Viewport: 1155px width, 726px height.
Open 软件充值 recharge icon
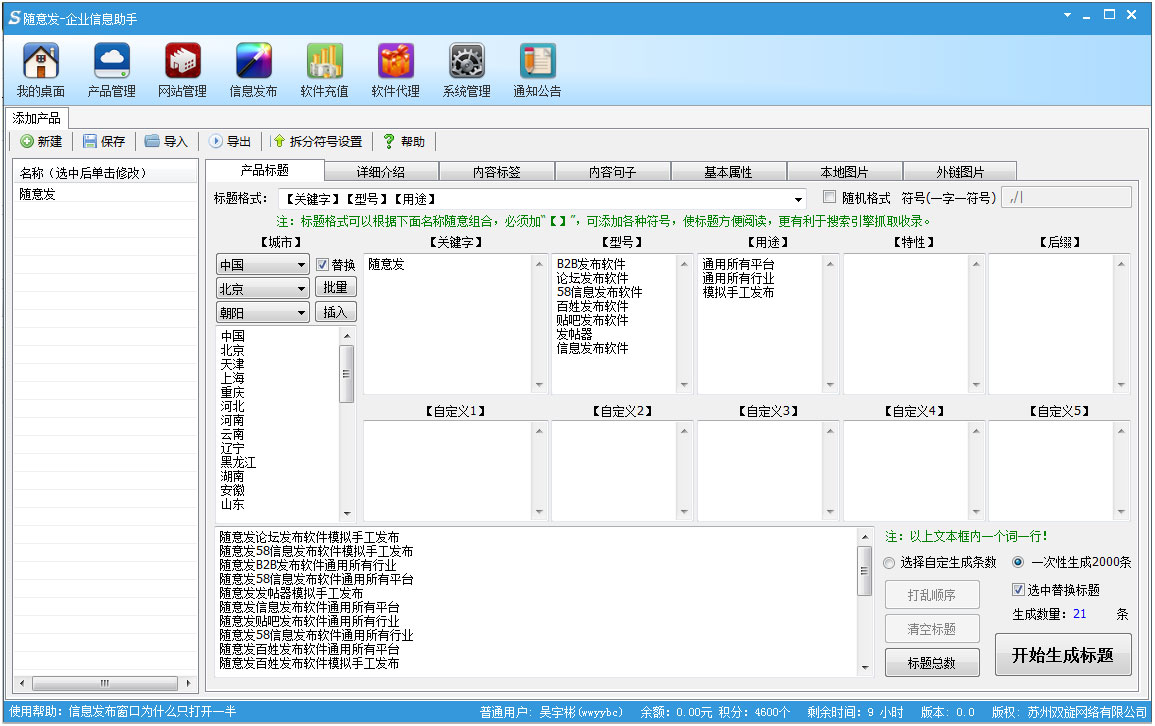coord(324,63)
